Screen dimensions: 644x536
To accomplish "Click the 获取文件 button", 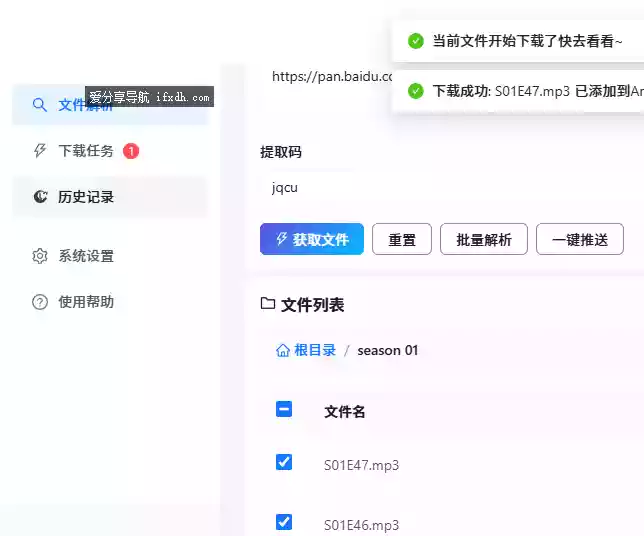I will click(312, 239).
